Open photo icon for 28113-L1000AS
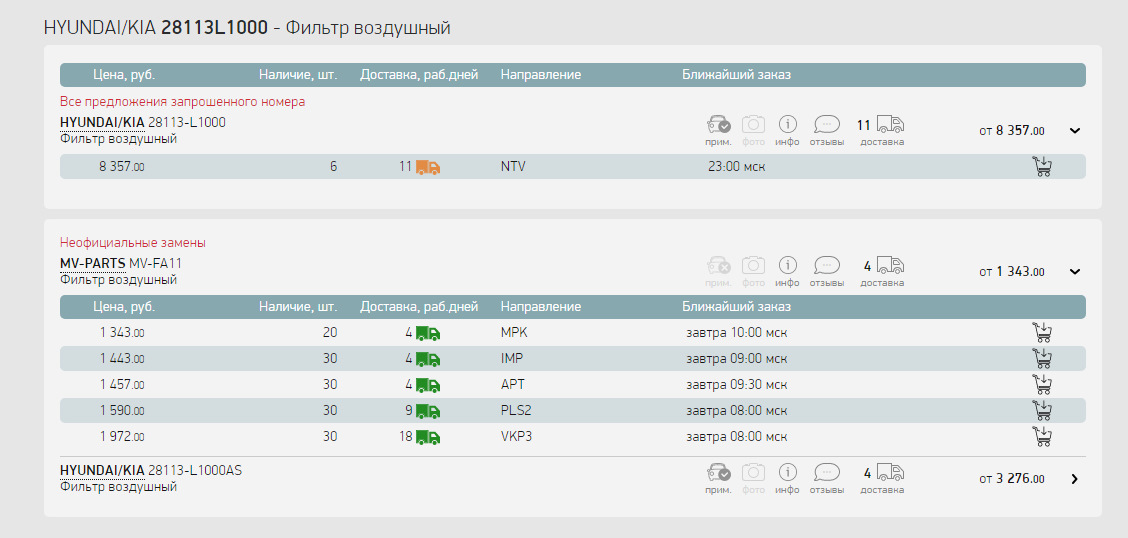Screen dimensions: 1128x538 click(x=753, y=473)
